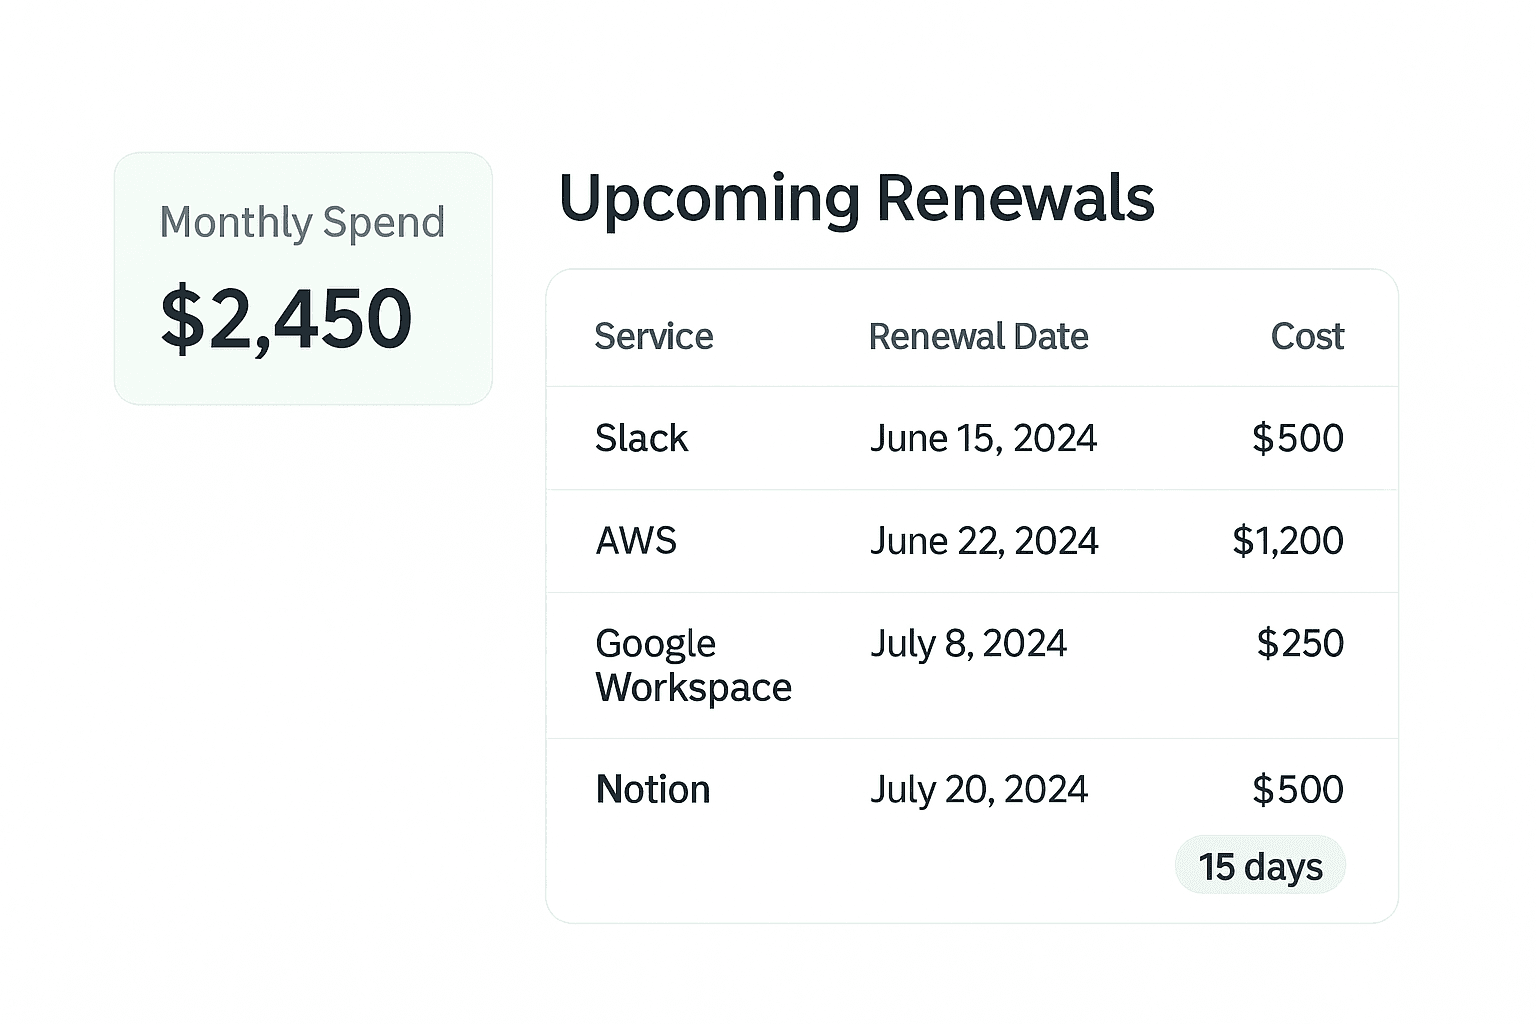Click the Service column header
This screenshot has width=1536, height=1024.
tap(654, 337)
